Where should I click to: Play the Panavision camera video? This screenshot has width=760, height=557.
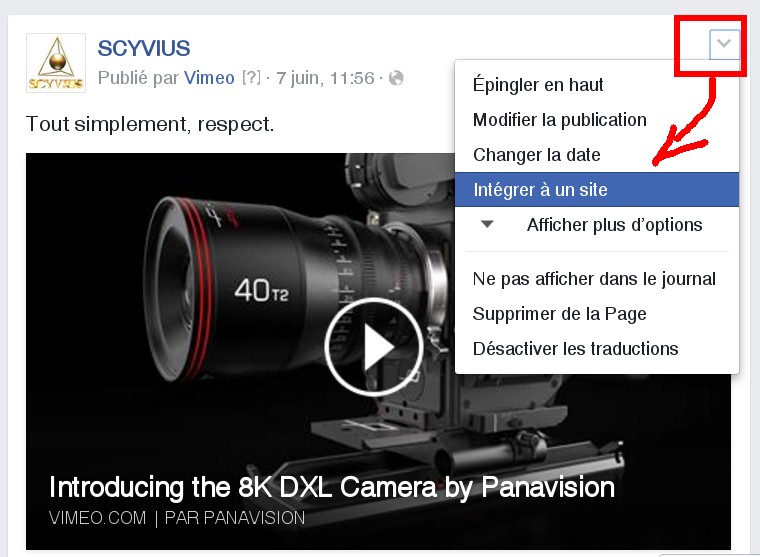[373, 347]
